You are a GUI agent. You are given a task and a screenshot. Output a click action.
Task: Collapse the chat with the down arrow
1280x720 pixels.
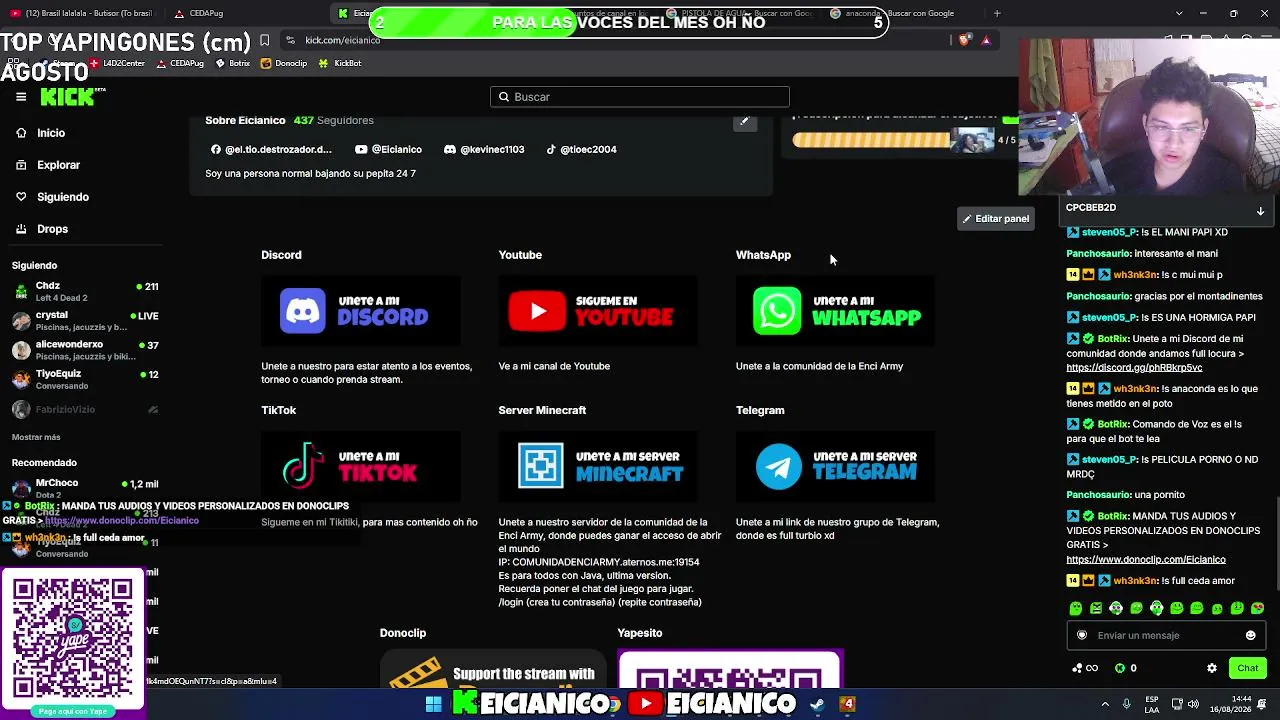point(1260,211)
